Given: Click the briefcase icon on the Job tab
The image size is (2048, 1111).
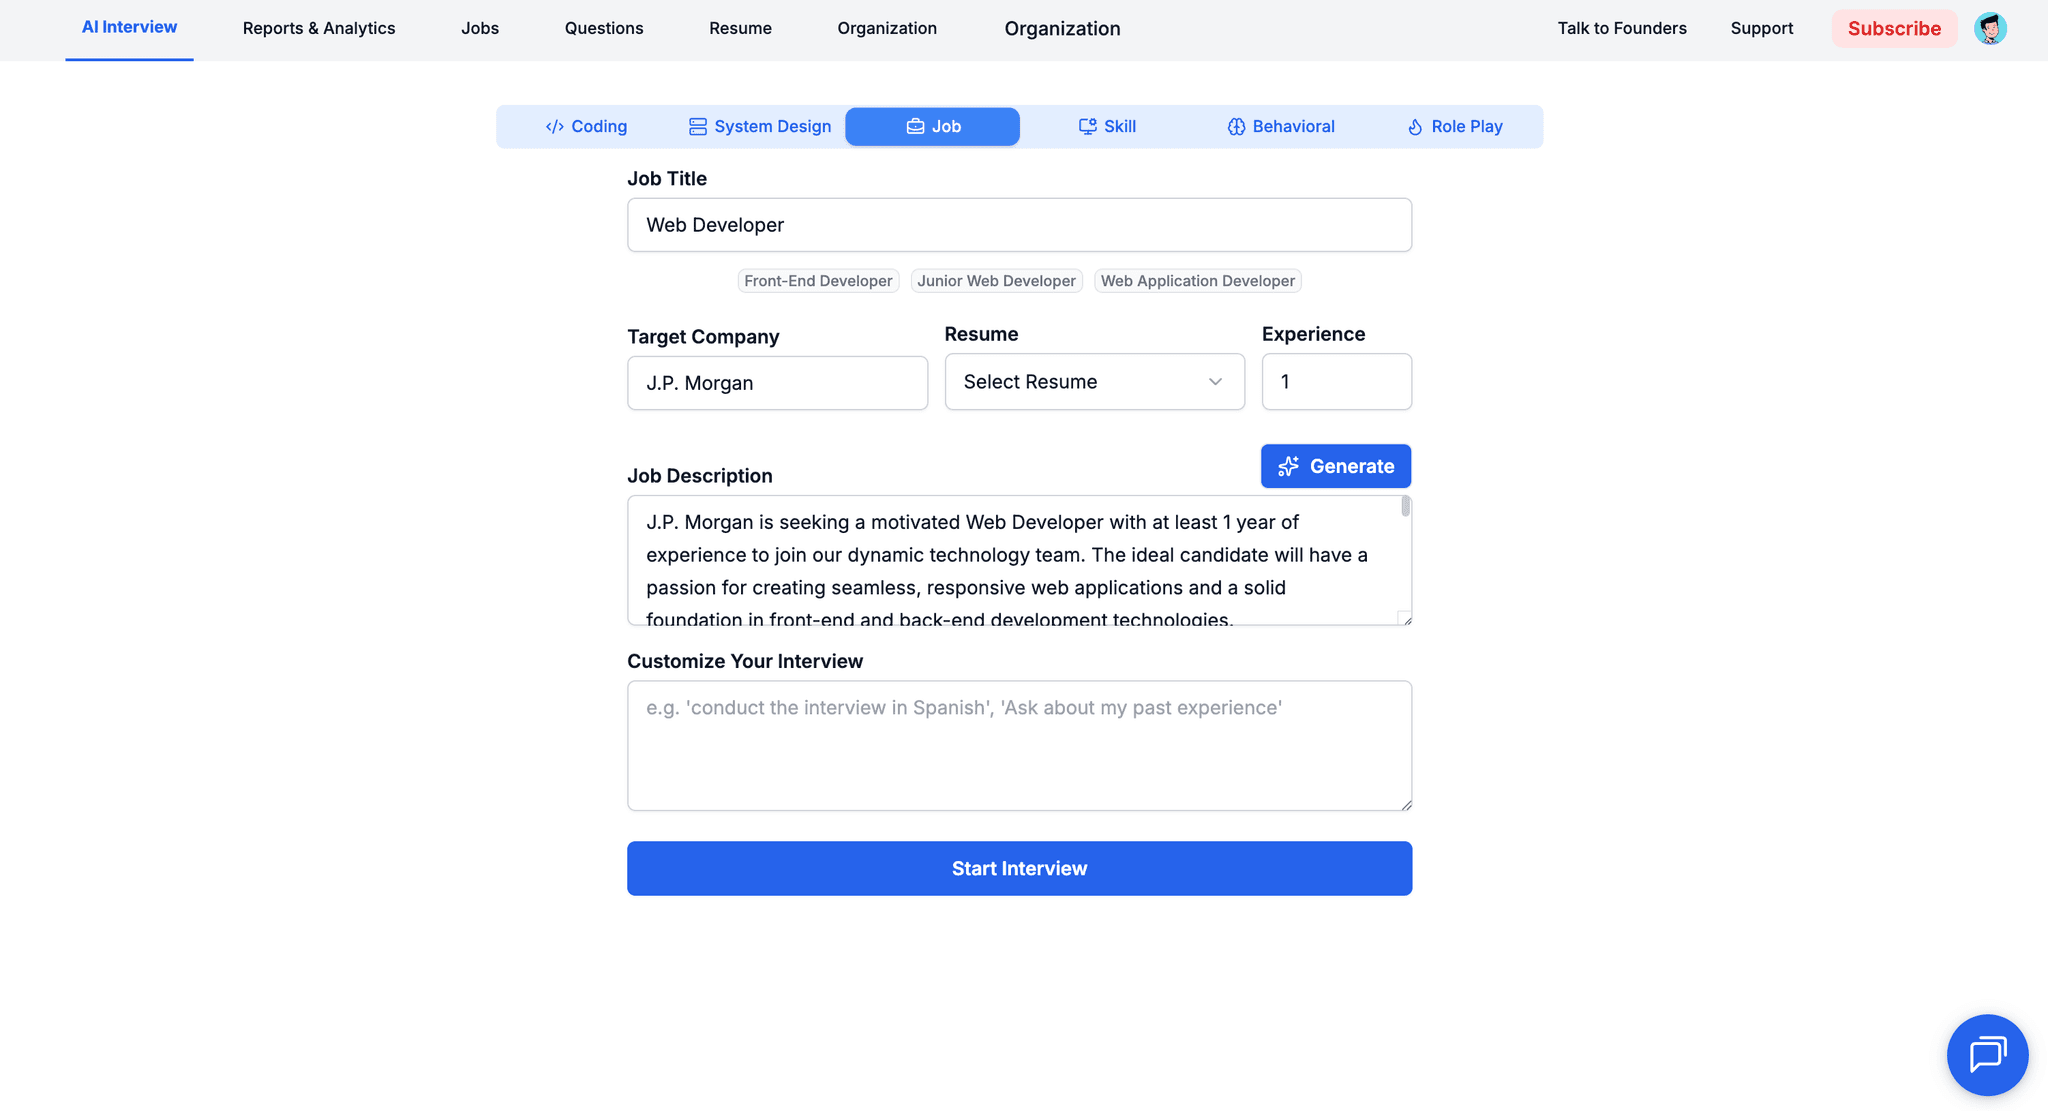Looking at the screenshot, I should (914, 126).
